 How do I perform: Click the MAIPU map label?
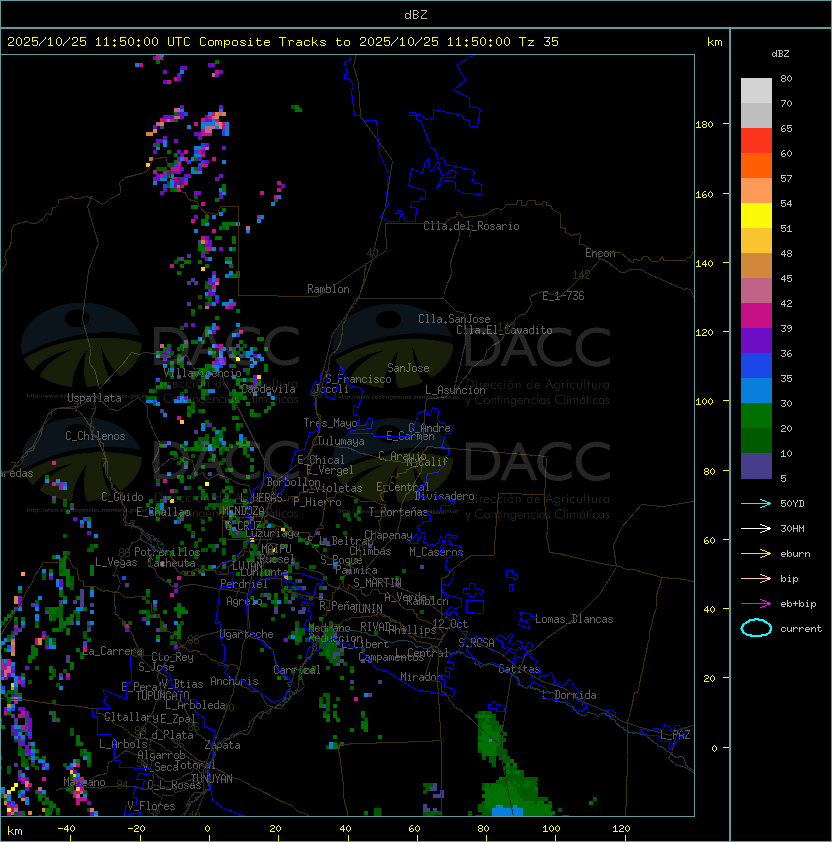[276, 549]
